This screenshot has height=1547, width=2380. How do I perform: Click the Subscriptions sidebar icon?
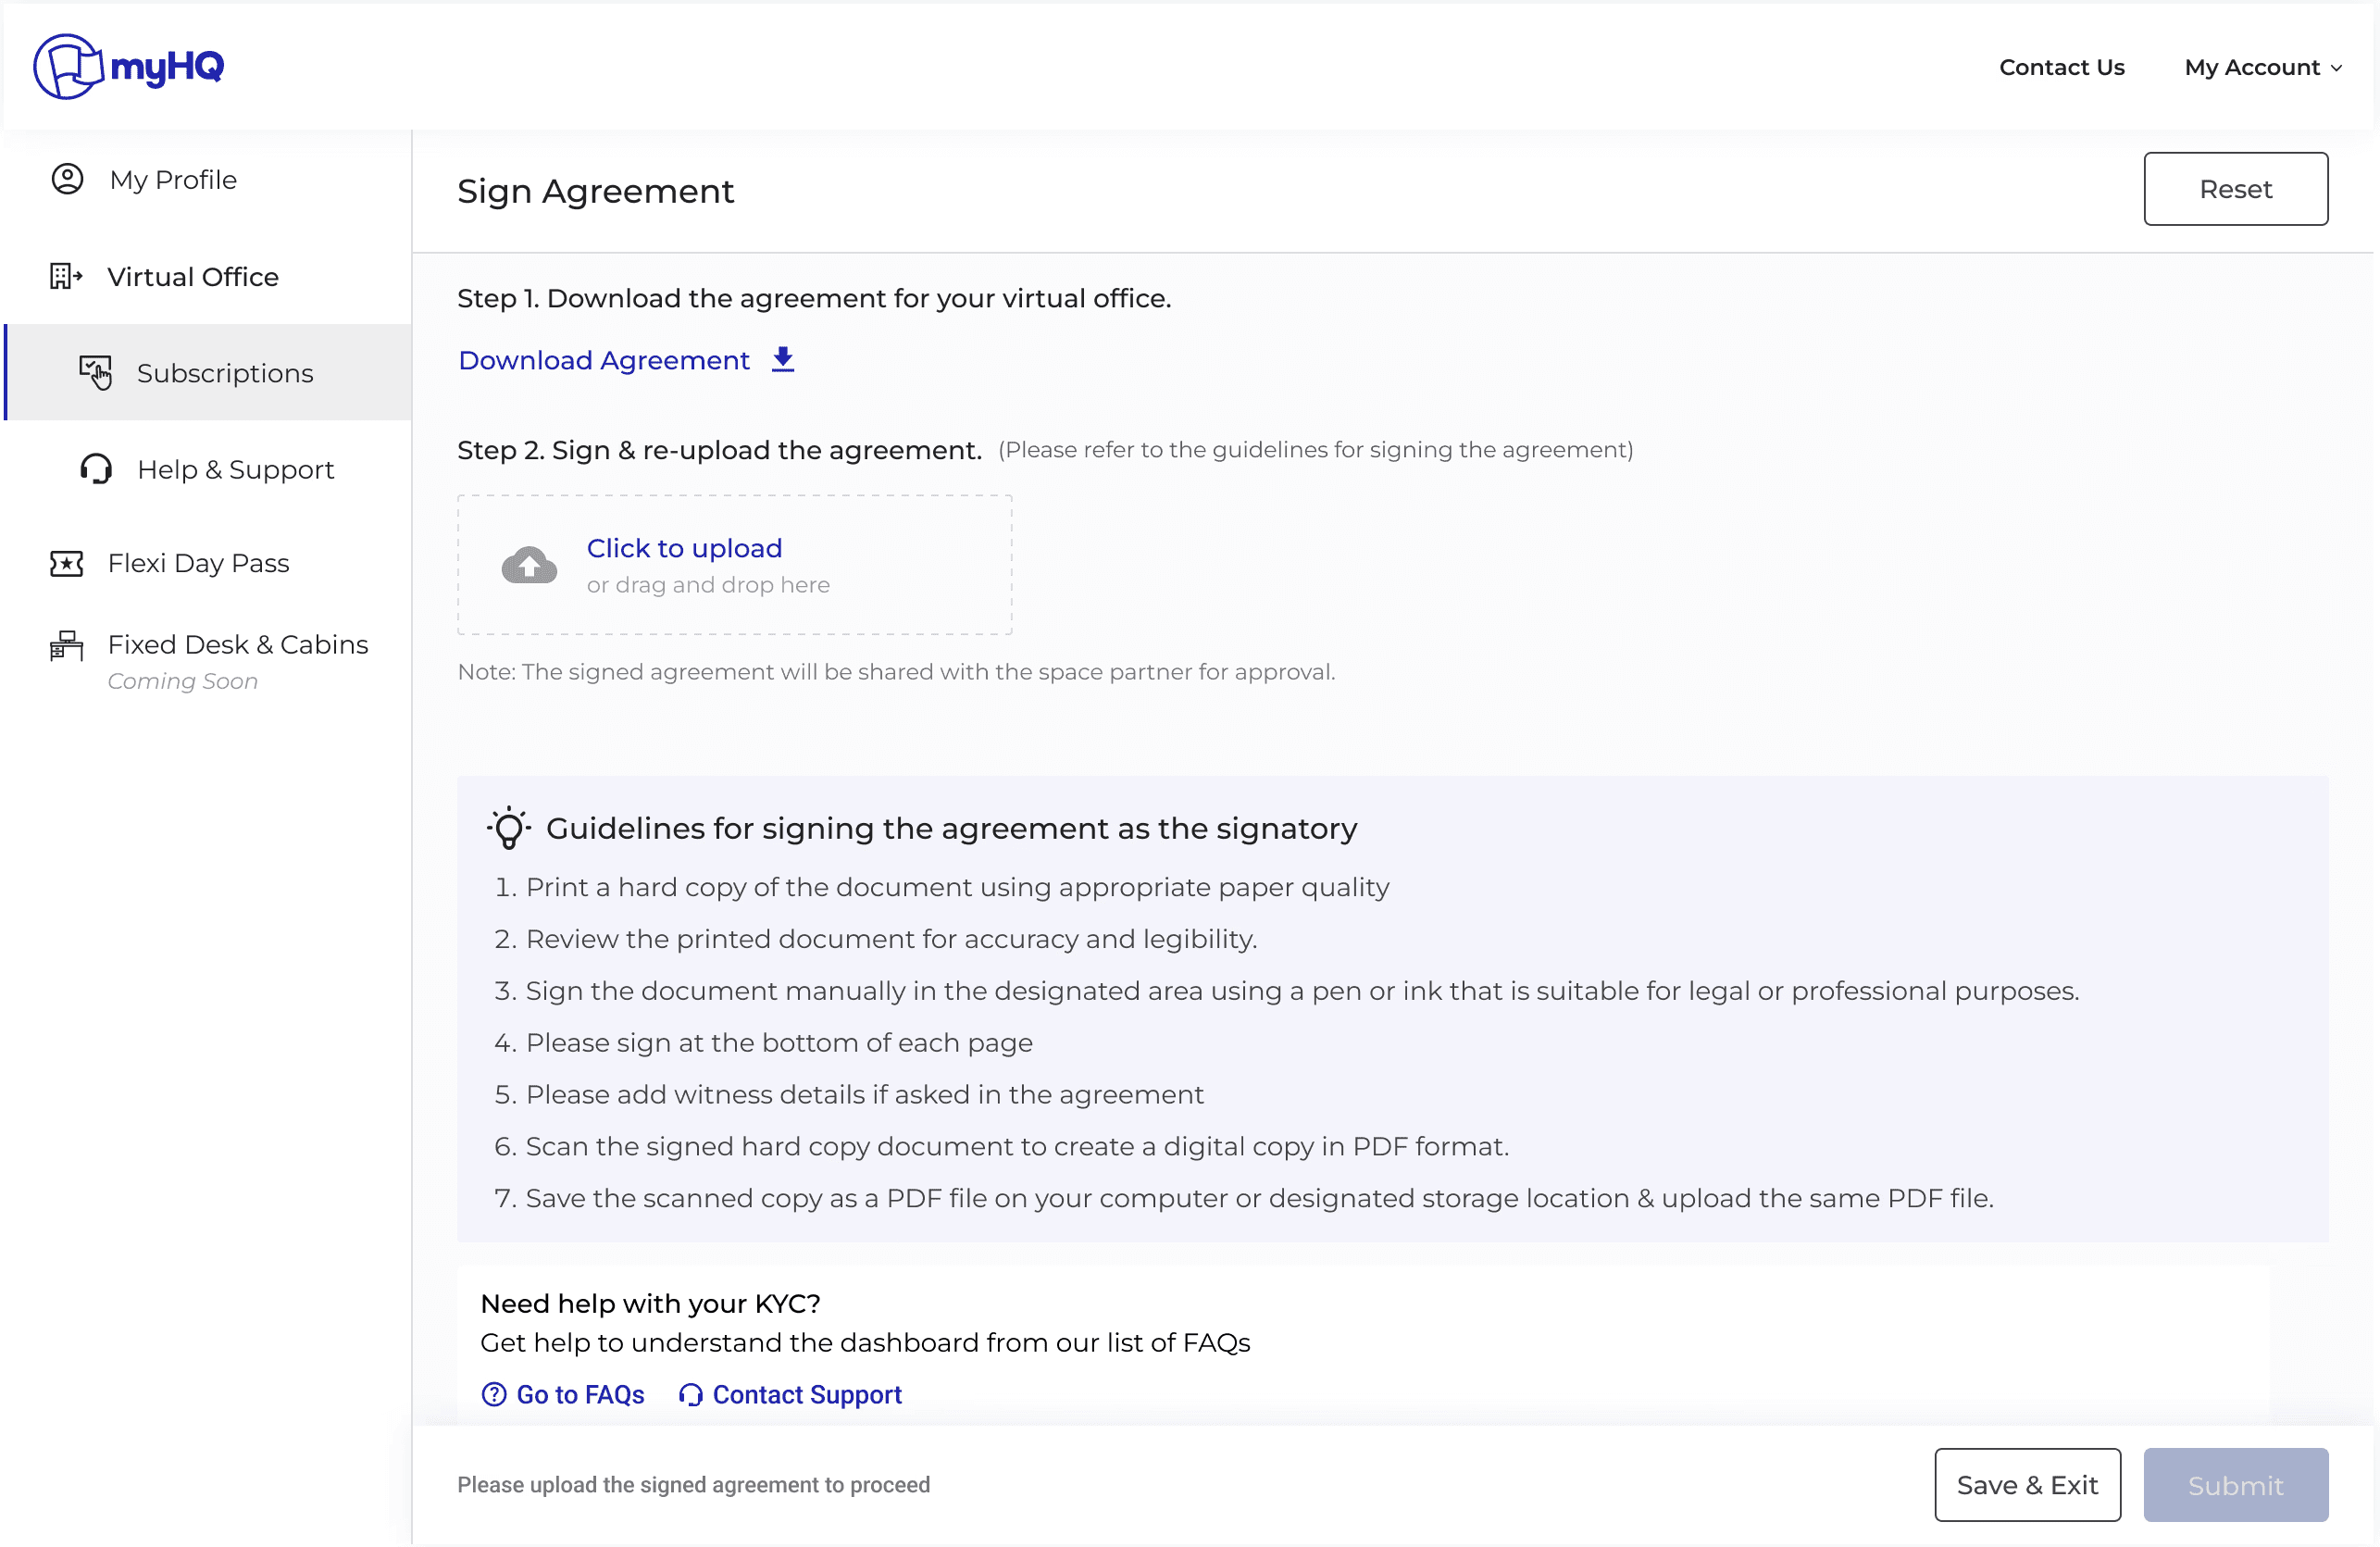coord(95,372)
